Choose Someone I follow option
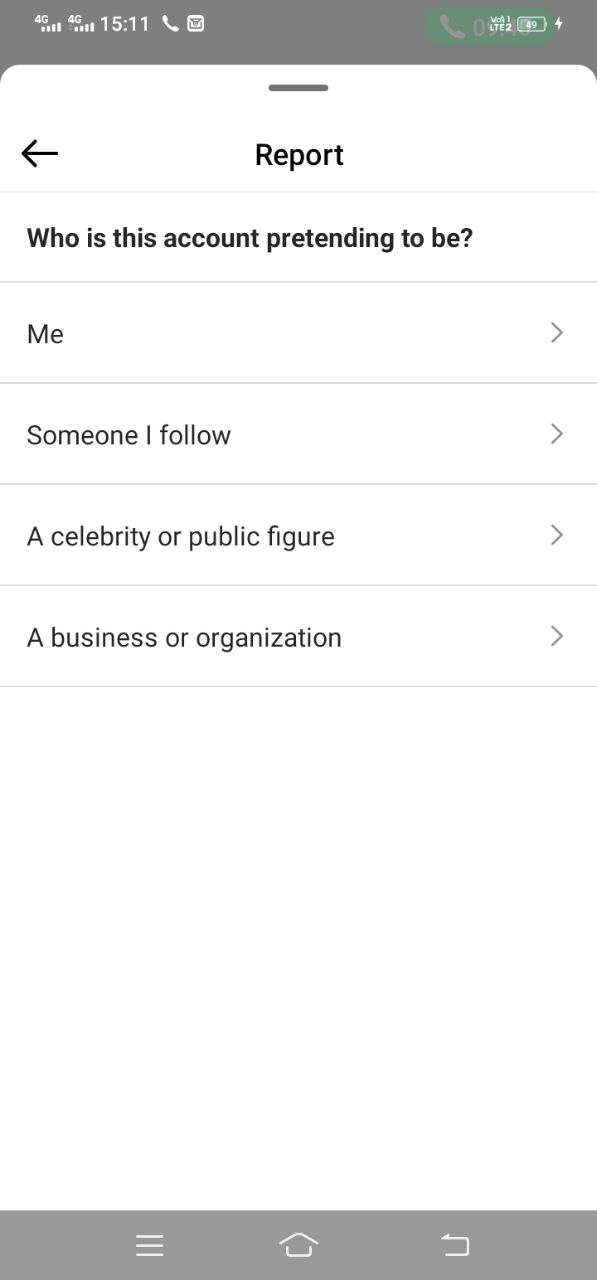 298,434
